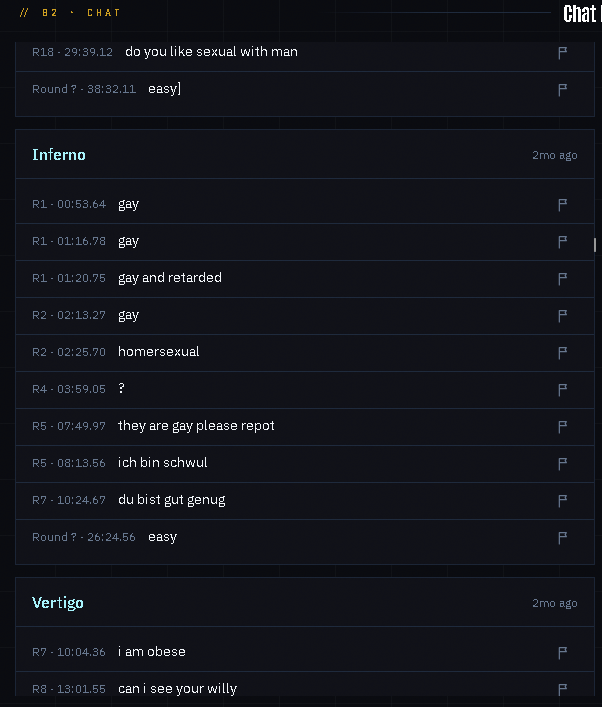Flag the 'i am obese' message
Screen dimensions: 602x707
click(562, 652)
